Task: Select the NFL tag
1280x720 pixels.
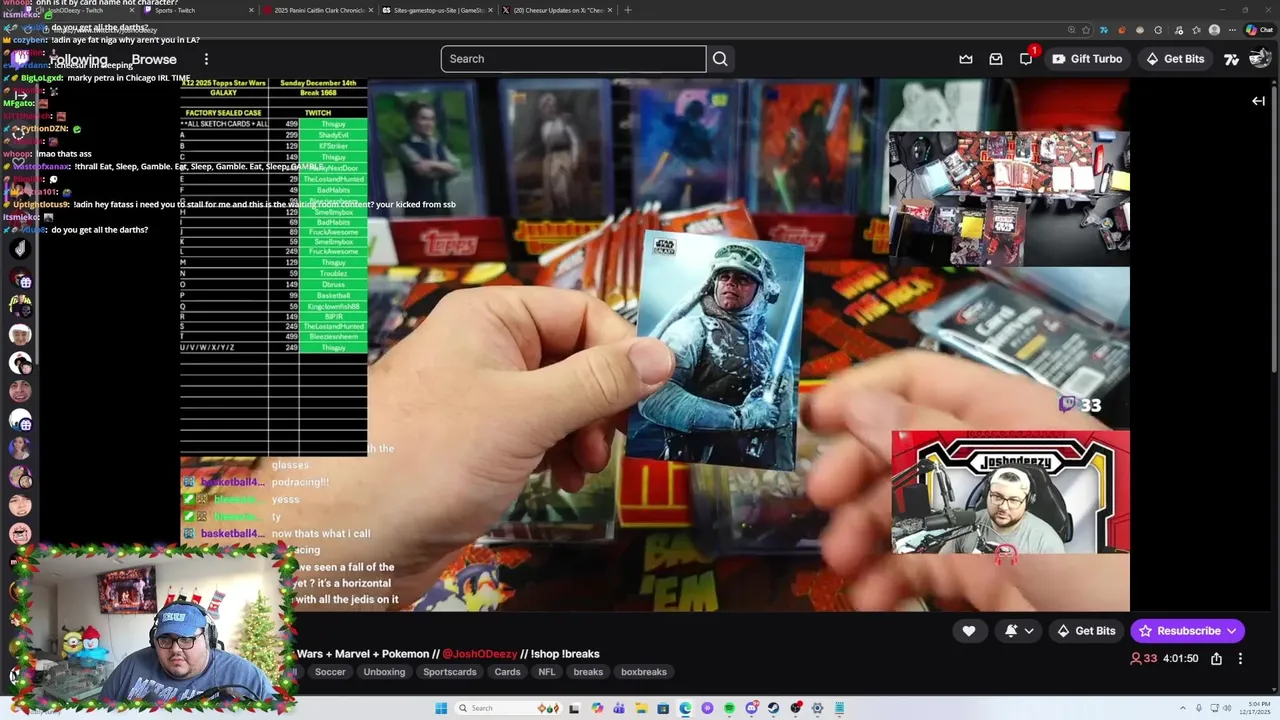Action: (x=546, y=672)
